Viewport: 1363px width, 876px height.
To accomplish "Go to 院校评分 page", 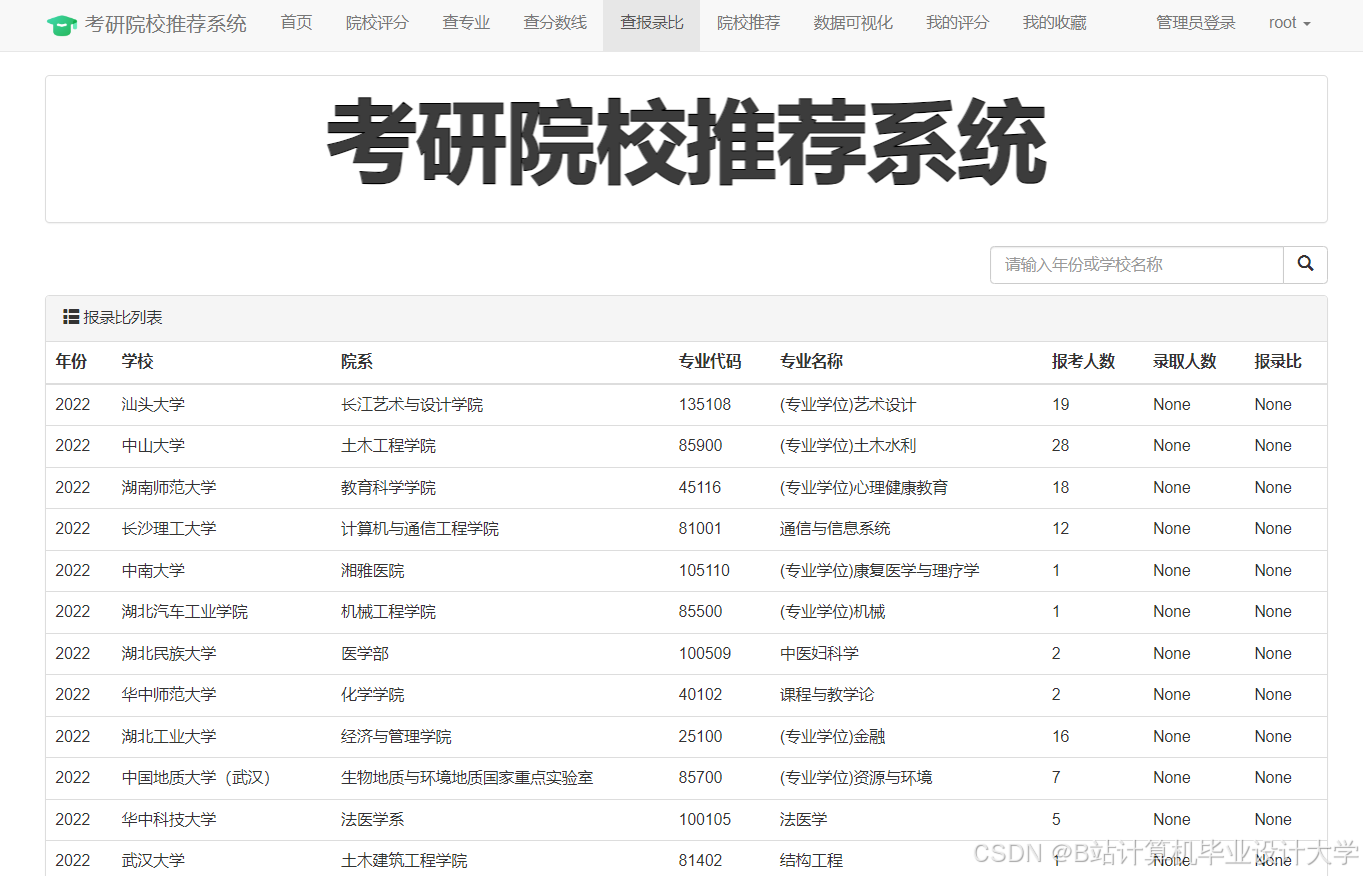I will (377, 23).
